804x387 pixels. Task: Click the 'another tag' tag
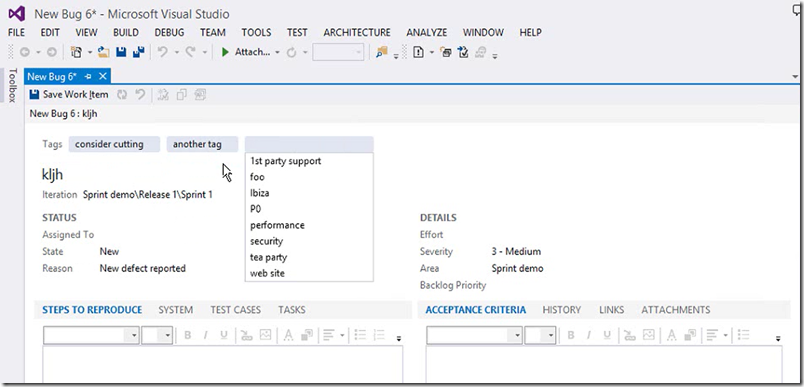click(202, 144)
